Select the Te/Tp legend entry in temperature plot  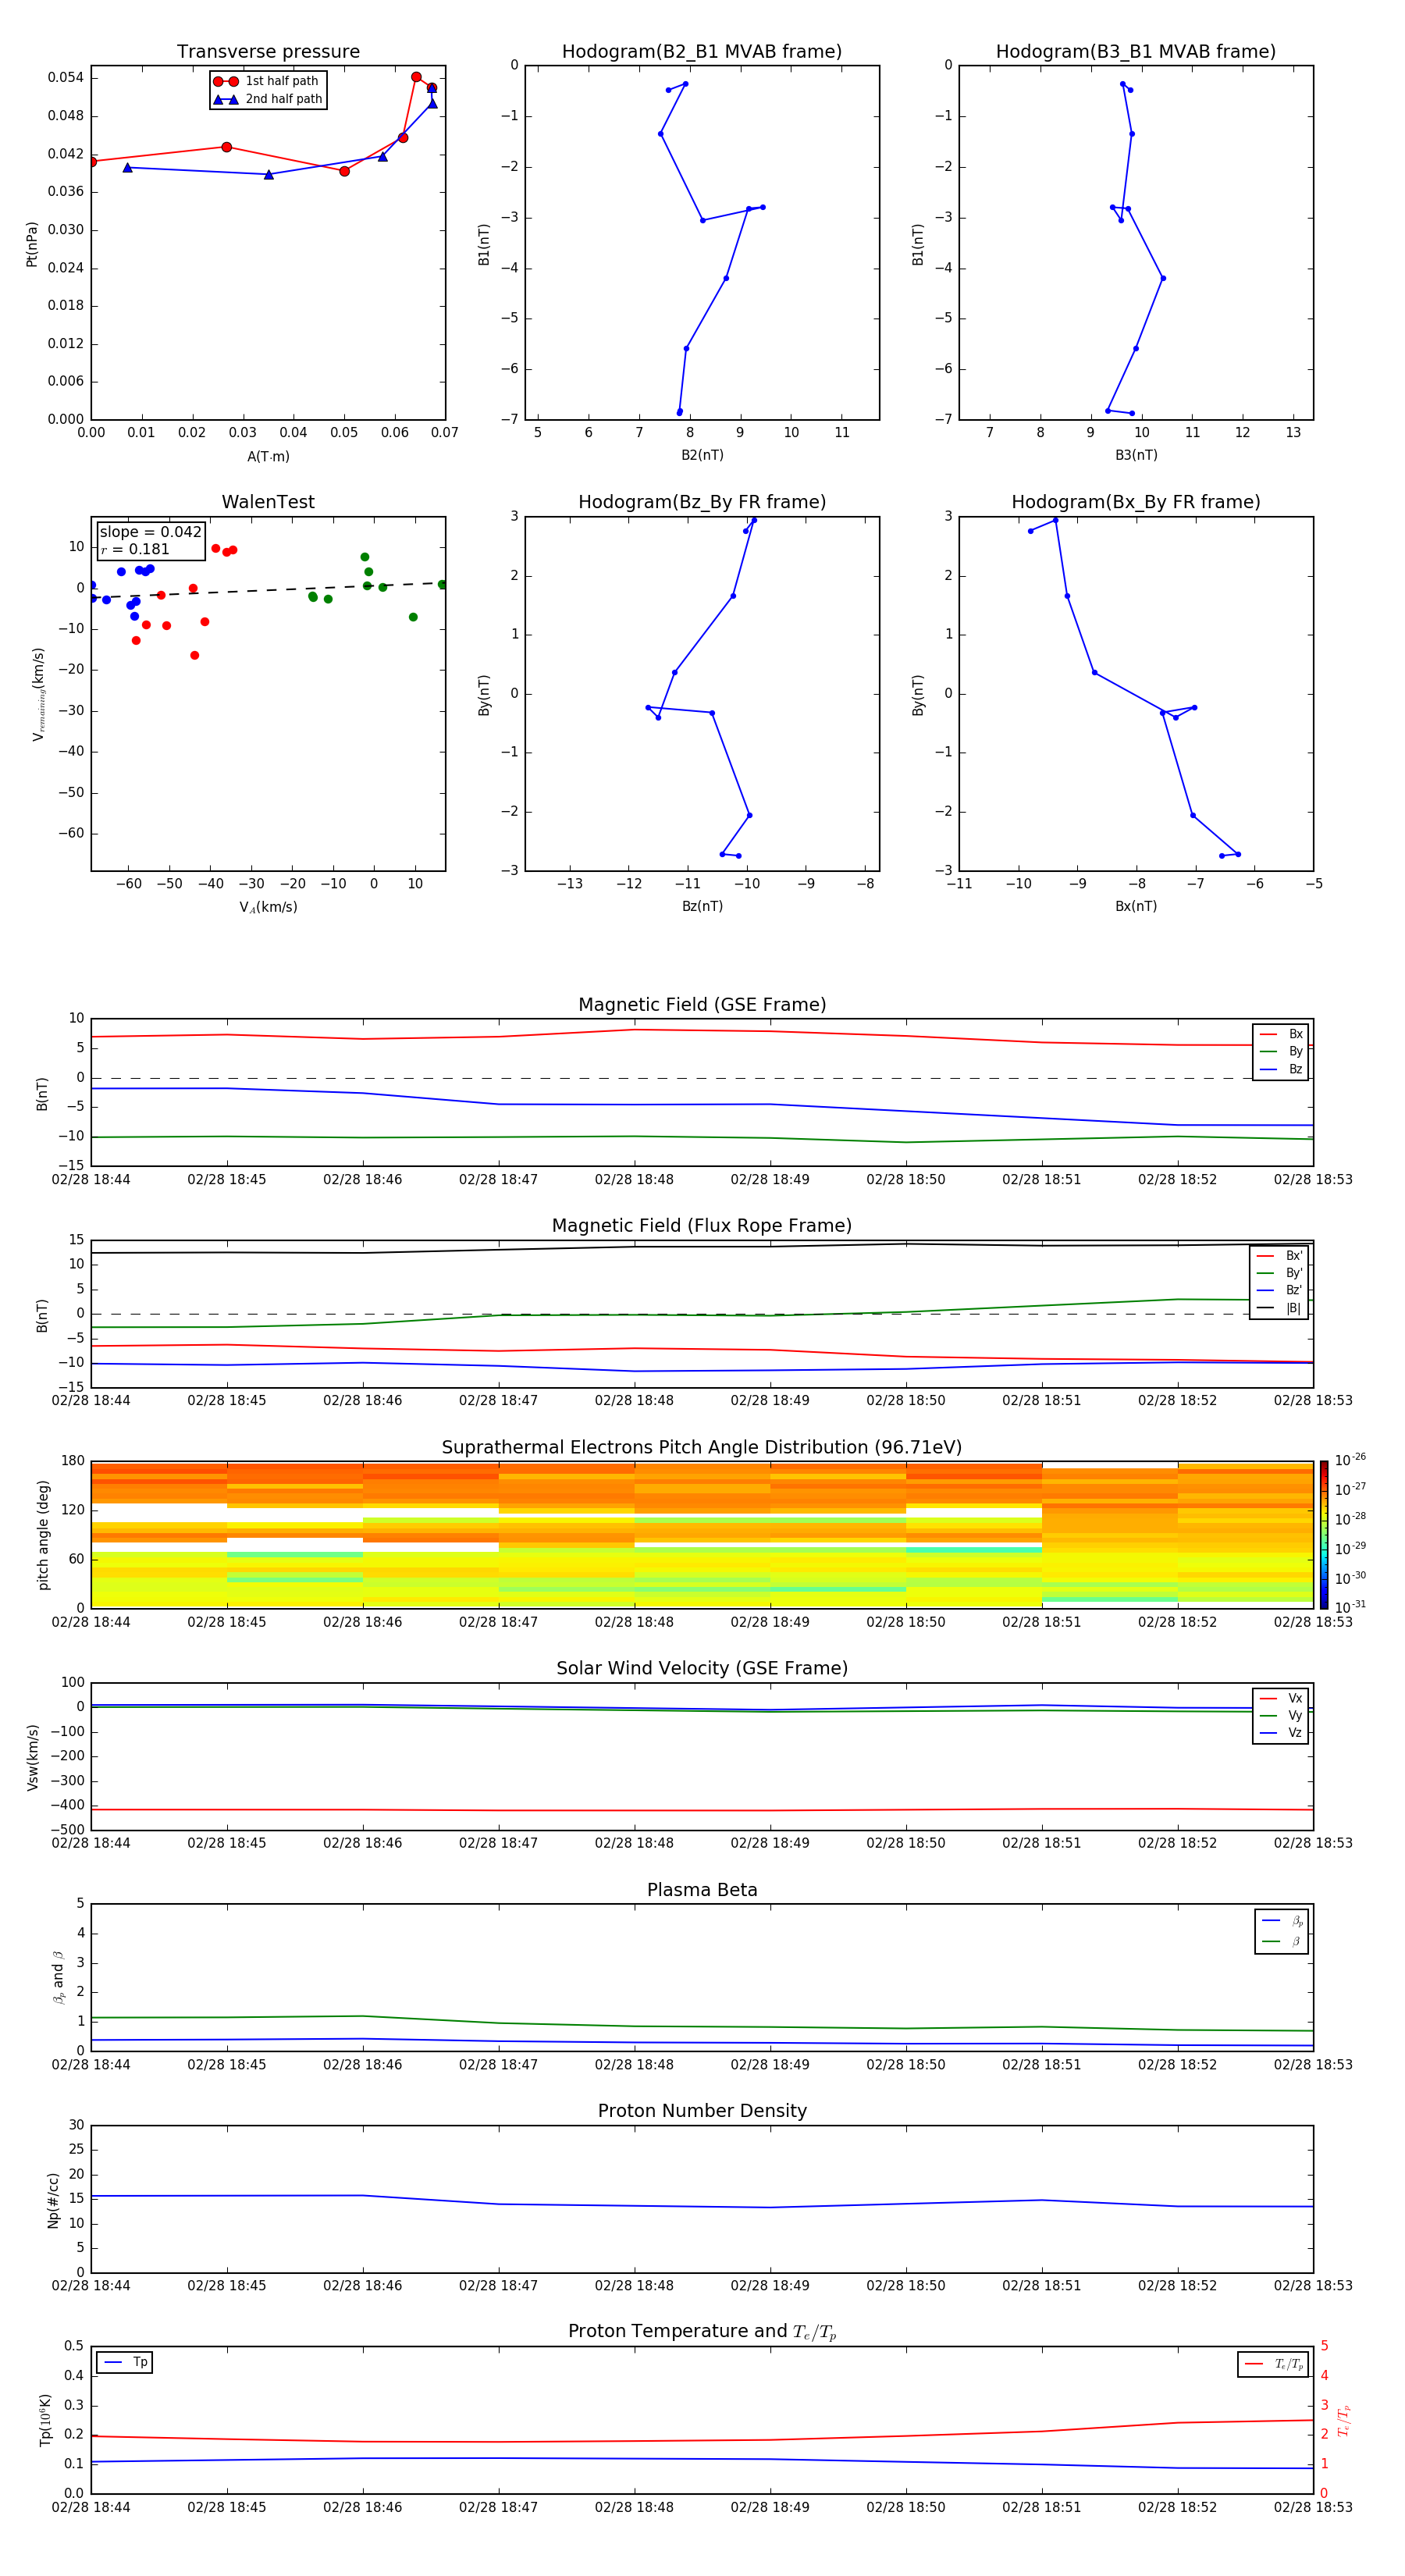[x=1273, y=2364]
